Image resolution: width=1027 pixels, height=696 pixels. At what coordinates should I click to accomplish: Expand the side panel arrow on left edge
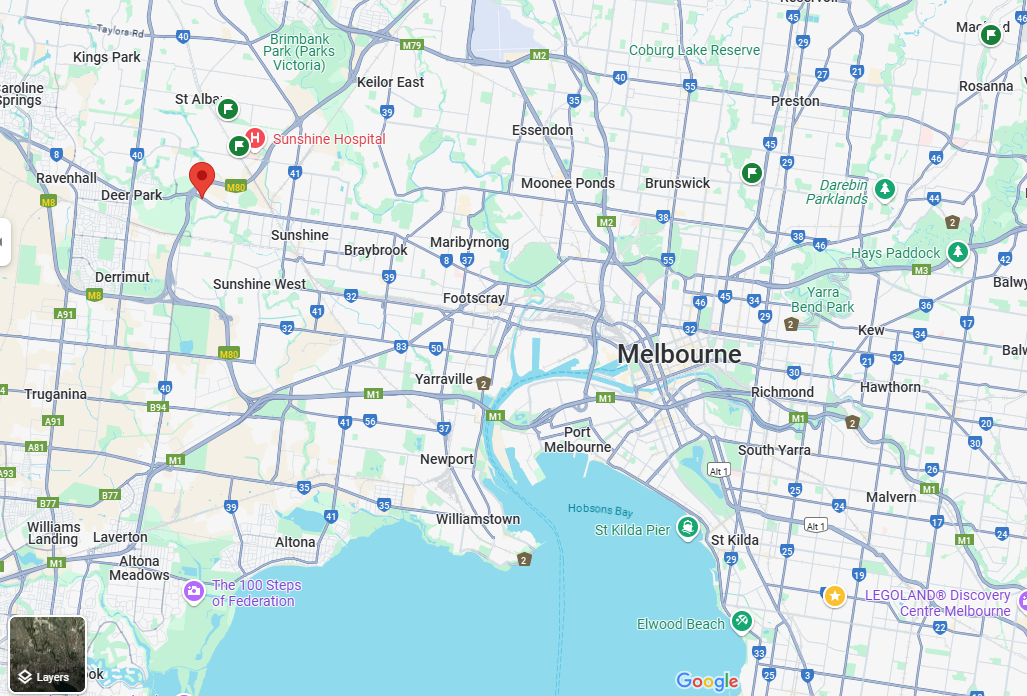pos(4,242)
